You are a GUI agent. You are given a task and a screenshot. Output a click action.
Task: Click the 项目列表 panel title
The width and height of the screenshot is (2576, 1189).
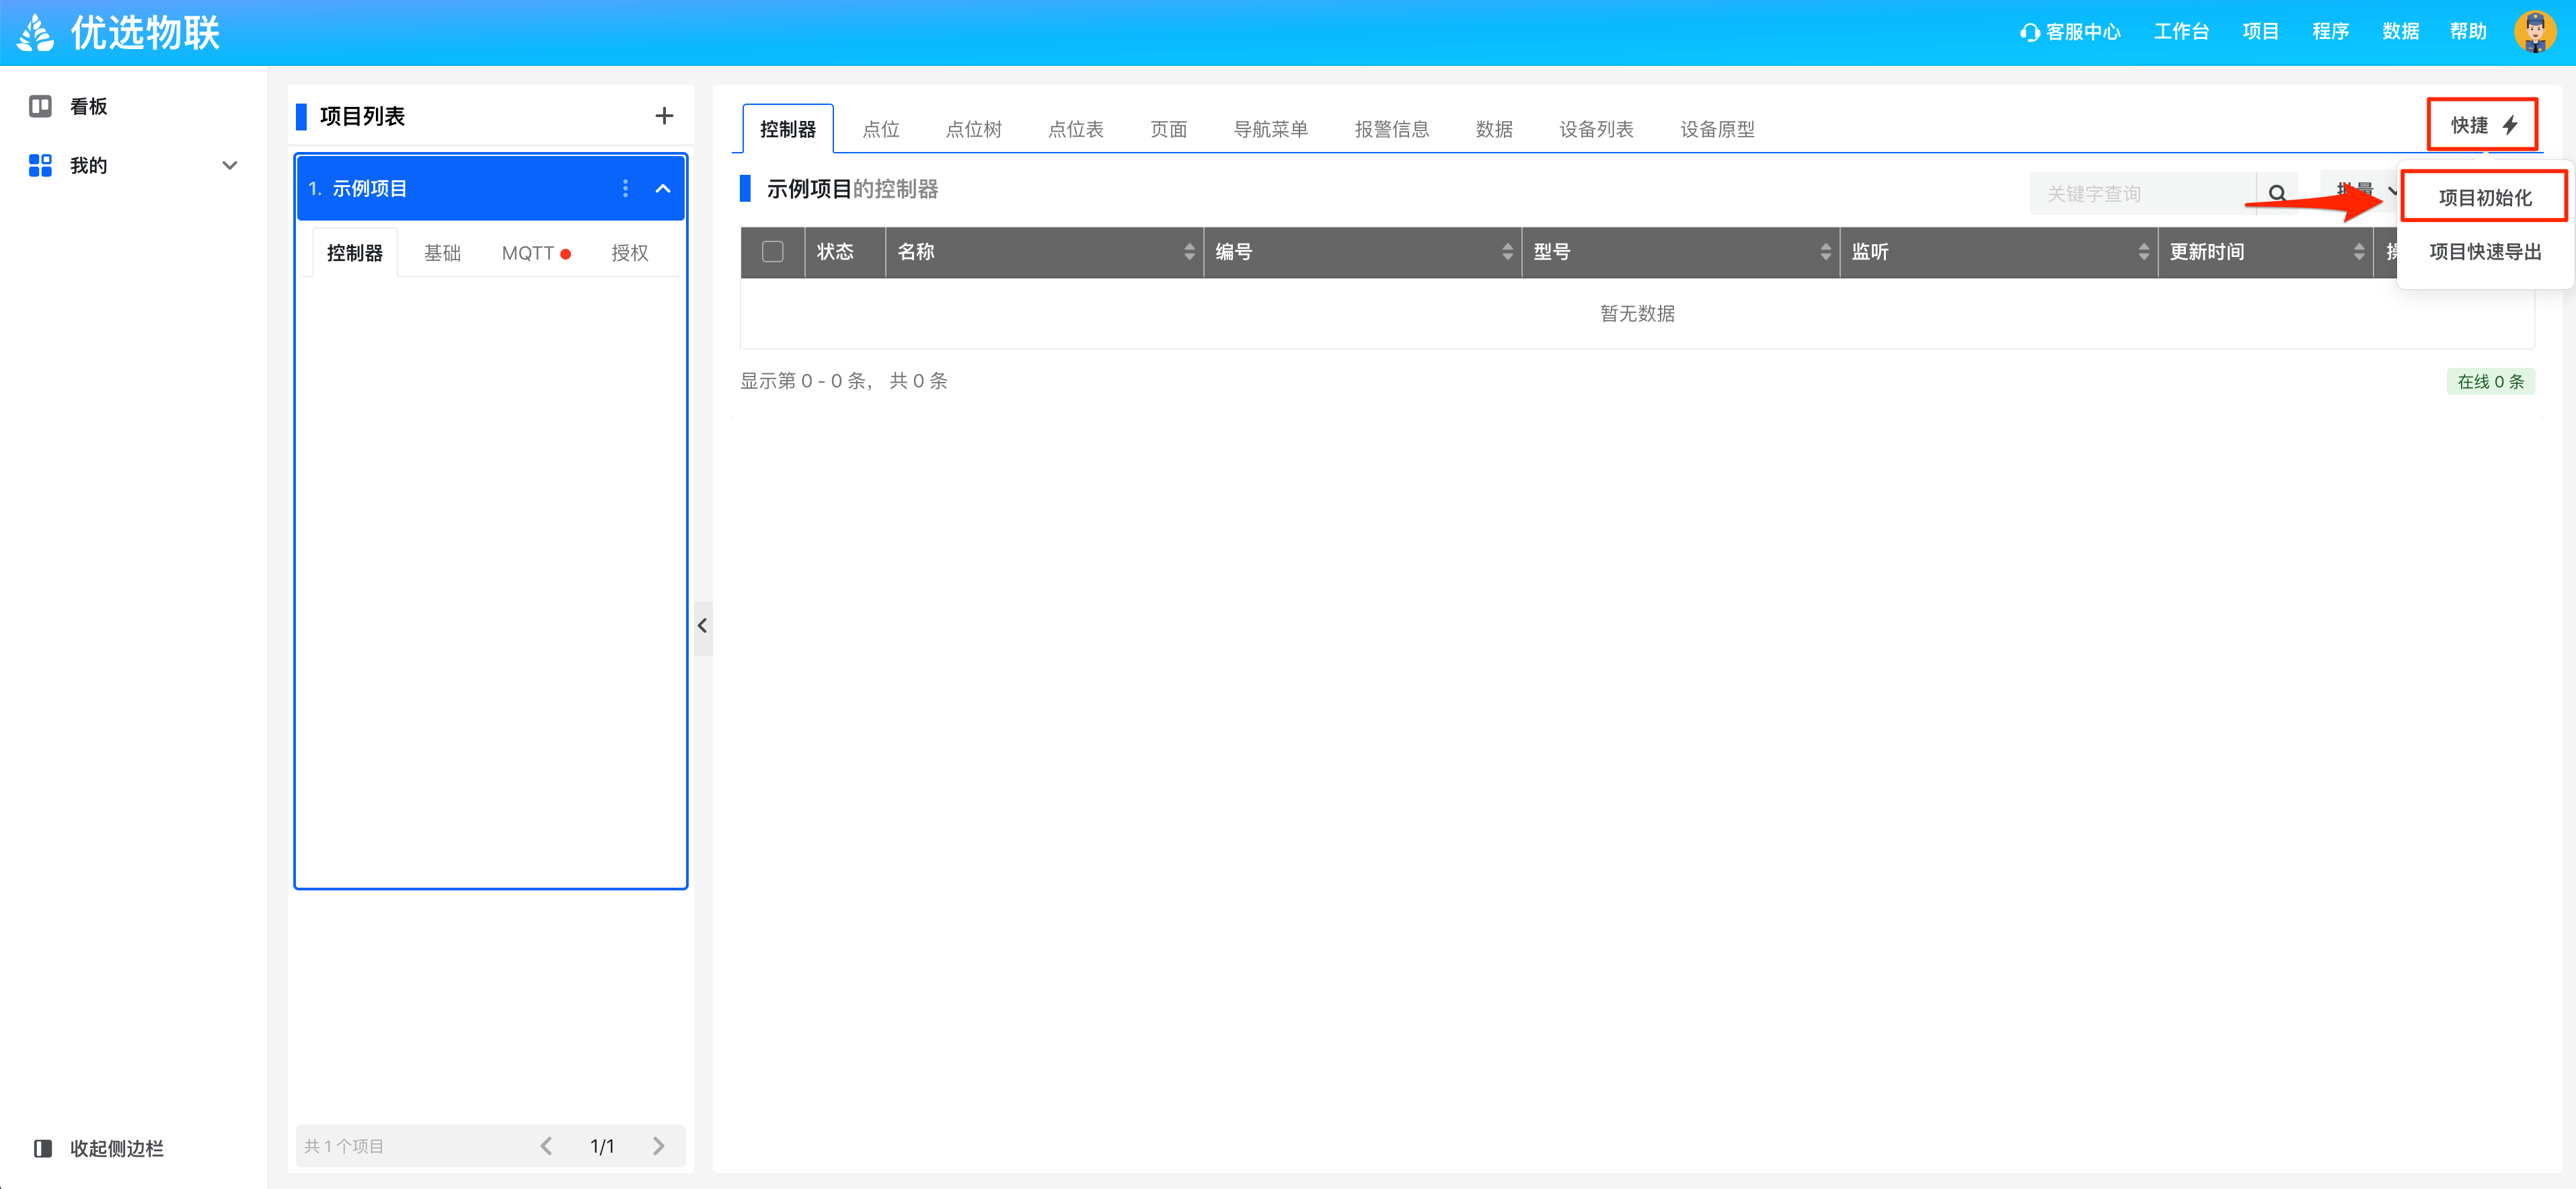coord(362,116)
